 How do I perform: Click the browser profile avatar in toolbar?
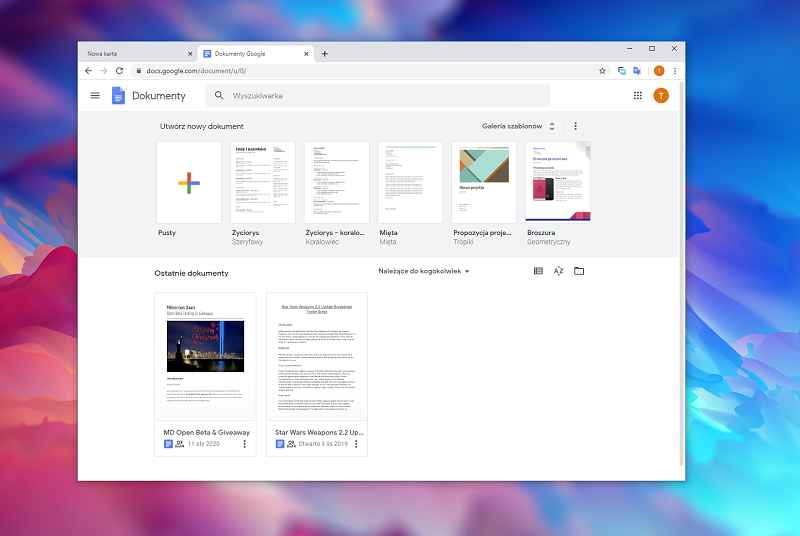(659, 71)
